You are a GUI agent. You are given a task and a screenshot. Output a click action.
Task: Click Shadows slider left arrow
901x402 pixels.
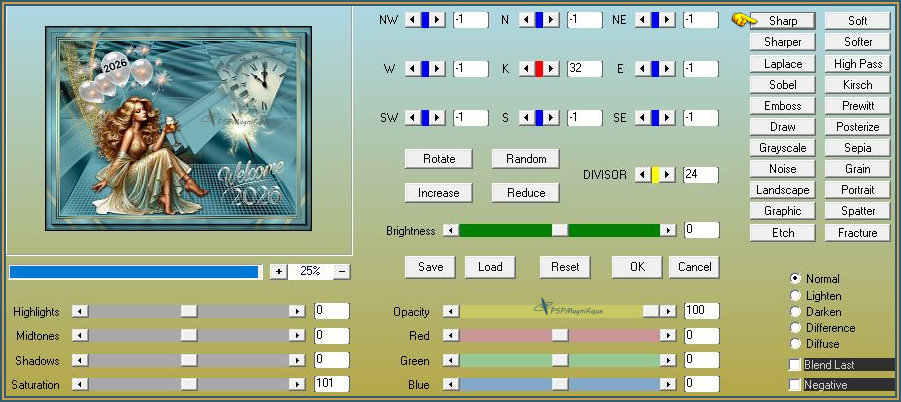click(80, 361)
